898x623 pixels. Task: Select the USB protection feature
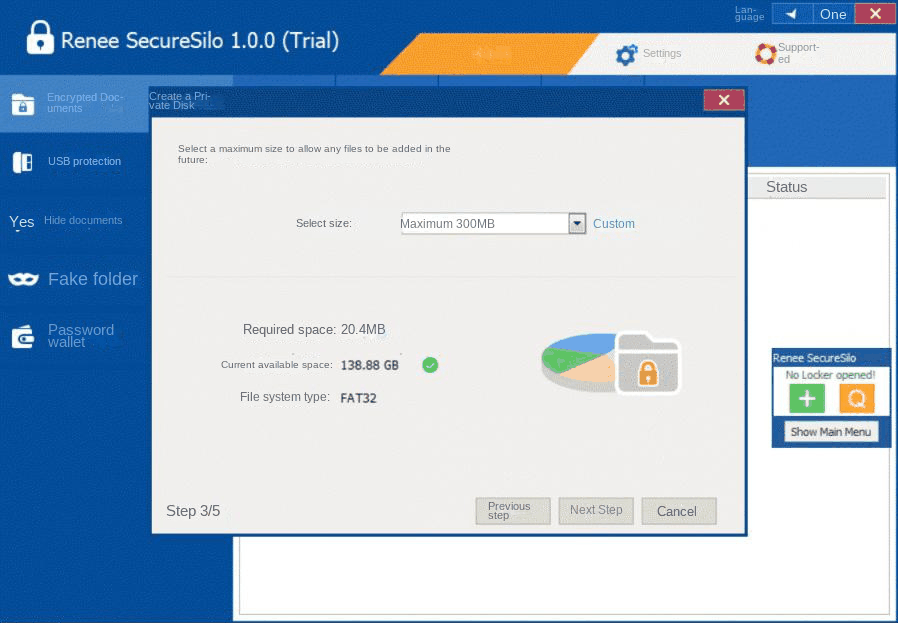(75, 161)
